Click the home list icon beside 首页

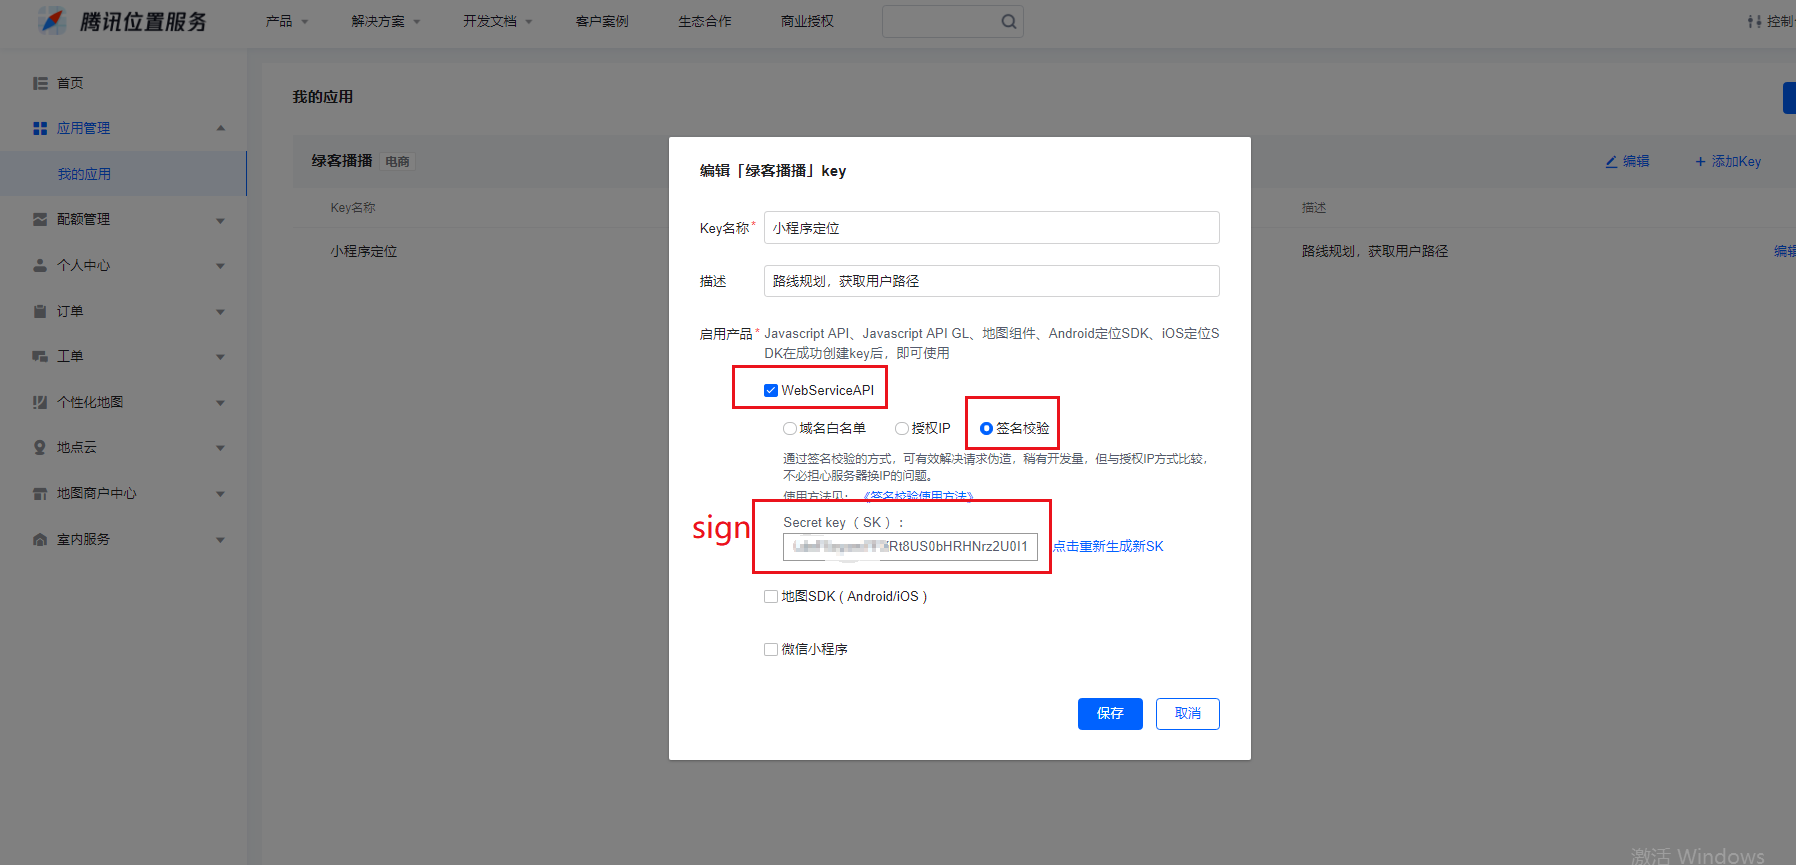40,83
